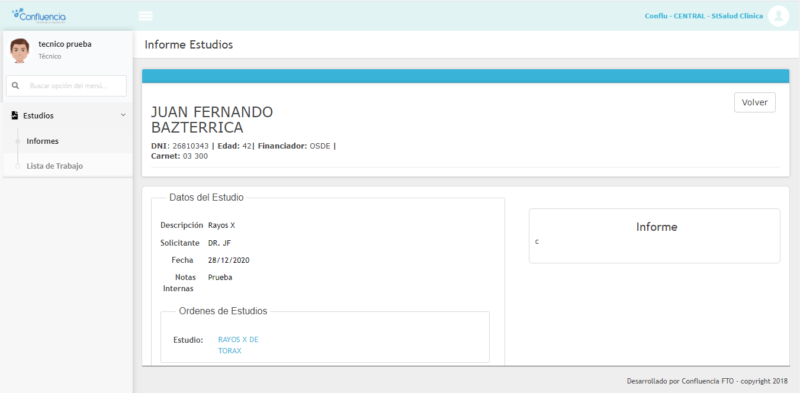800x393 pixels.
Task: Click the search magnifier icon
Action: pos(15,86)
